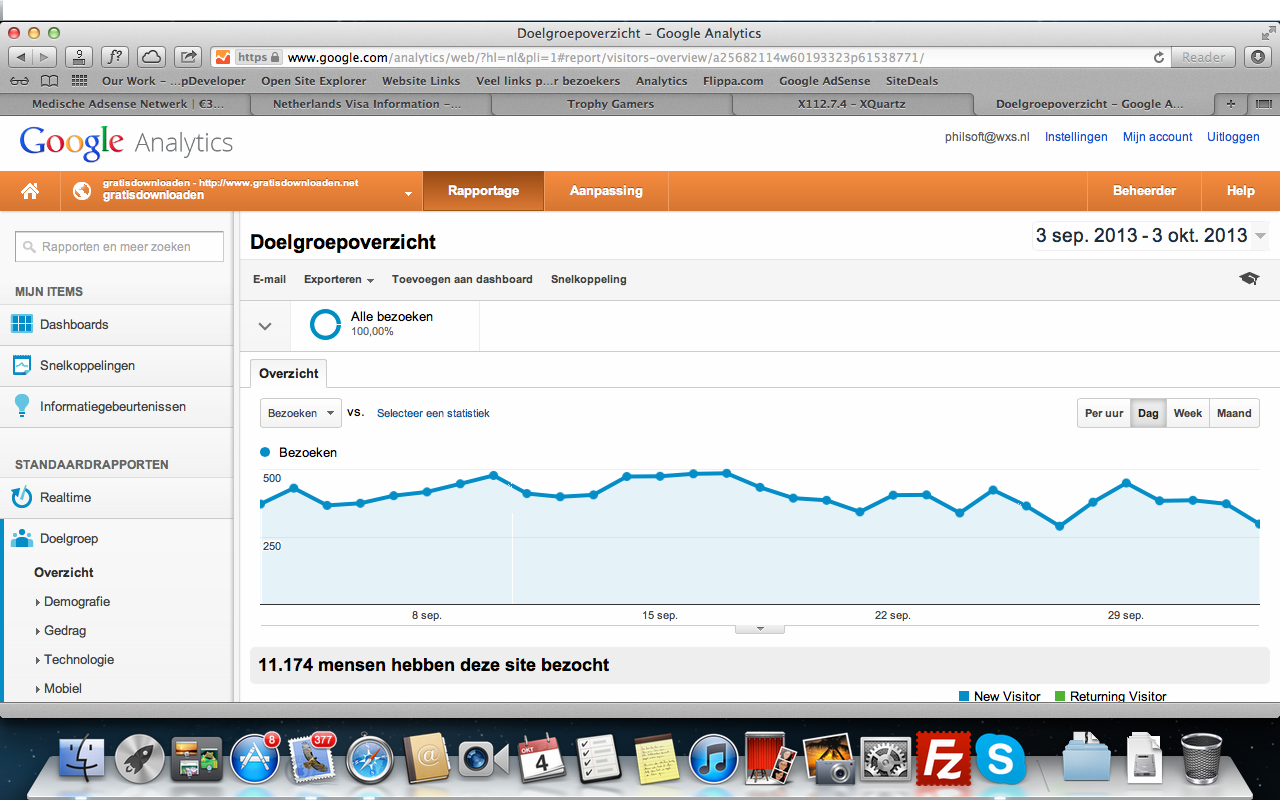
Task: Click the Doelgroep people icon
Action: coord(21,538)
